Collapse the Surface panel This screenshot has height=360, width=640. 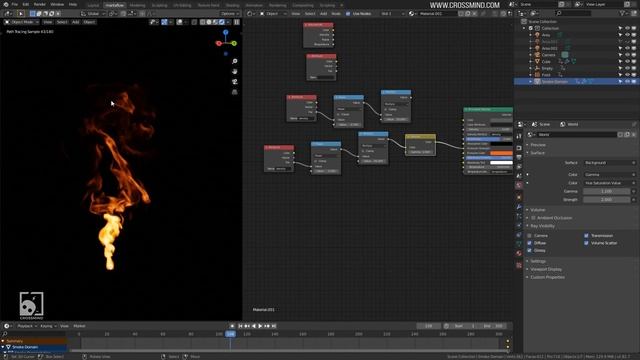coord(538,153)
